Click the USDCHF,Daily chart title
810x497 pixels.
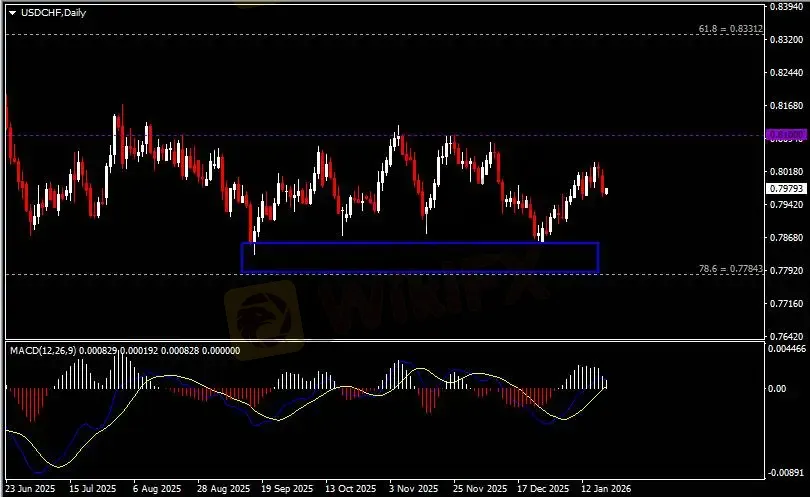coord(53,13)
